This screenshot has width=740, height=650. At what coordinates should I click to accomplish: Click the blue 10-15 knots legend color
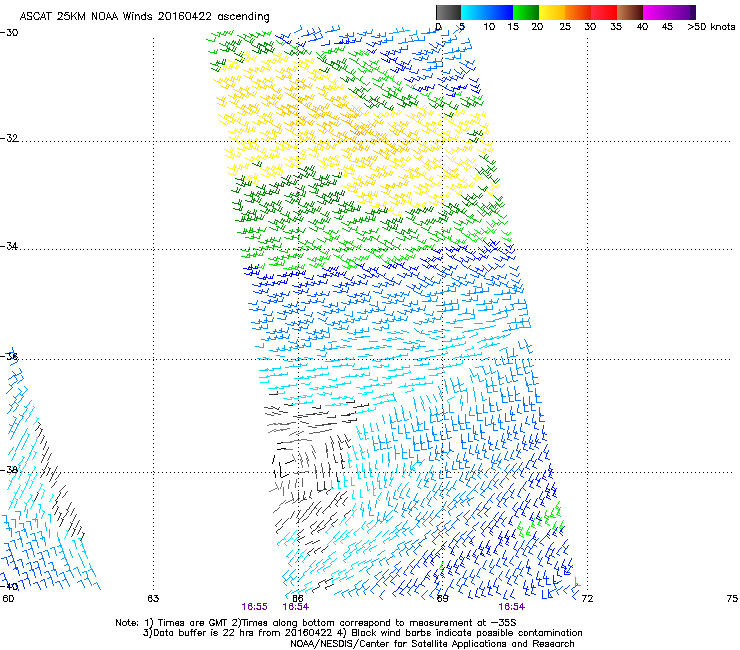500,12
